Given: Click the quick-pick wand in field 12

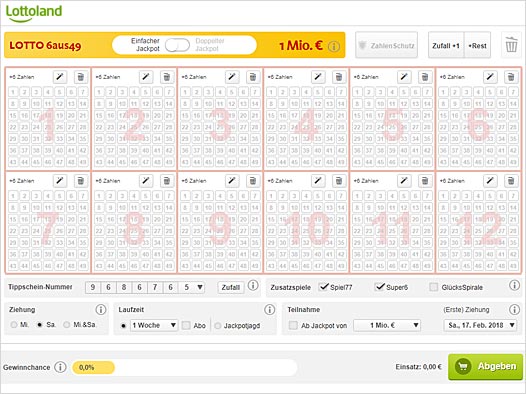Looking at the screenshot, I should [490, 181].
